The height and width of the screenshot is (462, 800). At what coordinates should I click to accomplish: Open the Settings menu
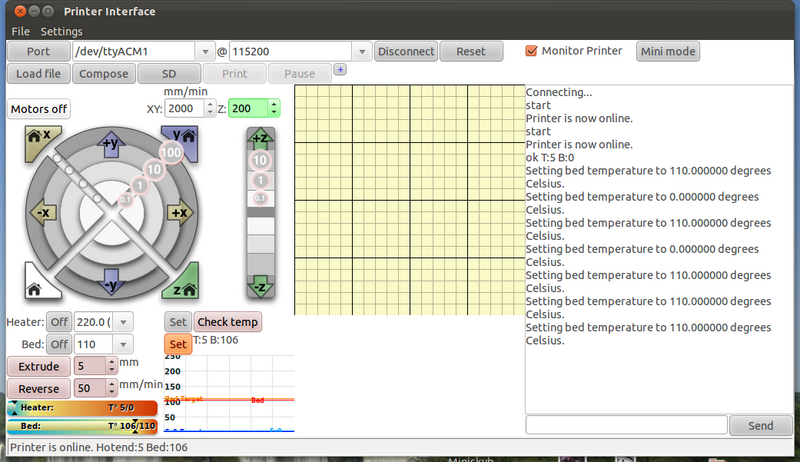[x=61, y=32]
